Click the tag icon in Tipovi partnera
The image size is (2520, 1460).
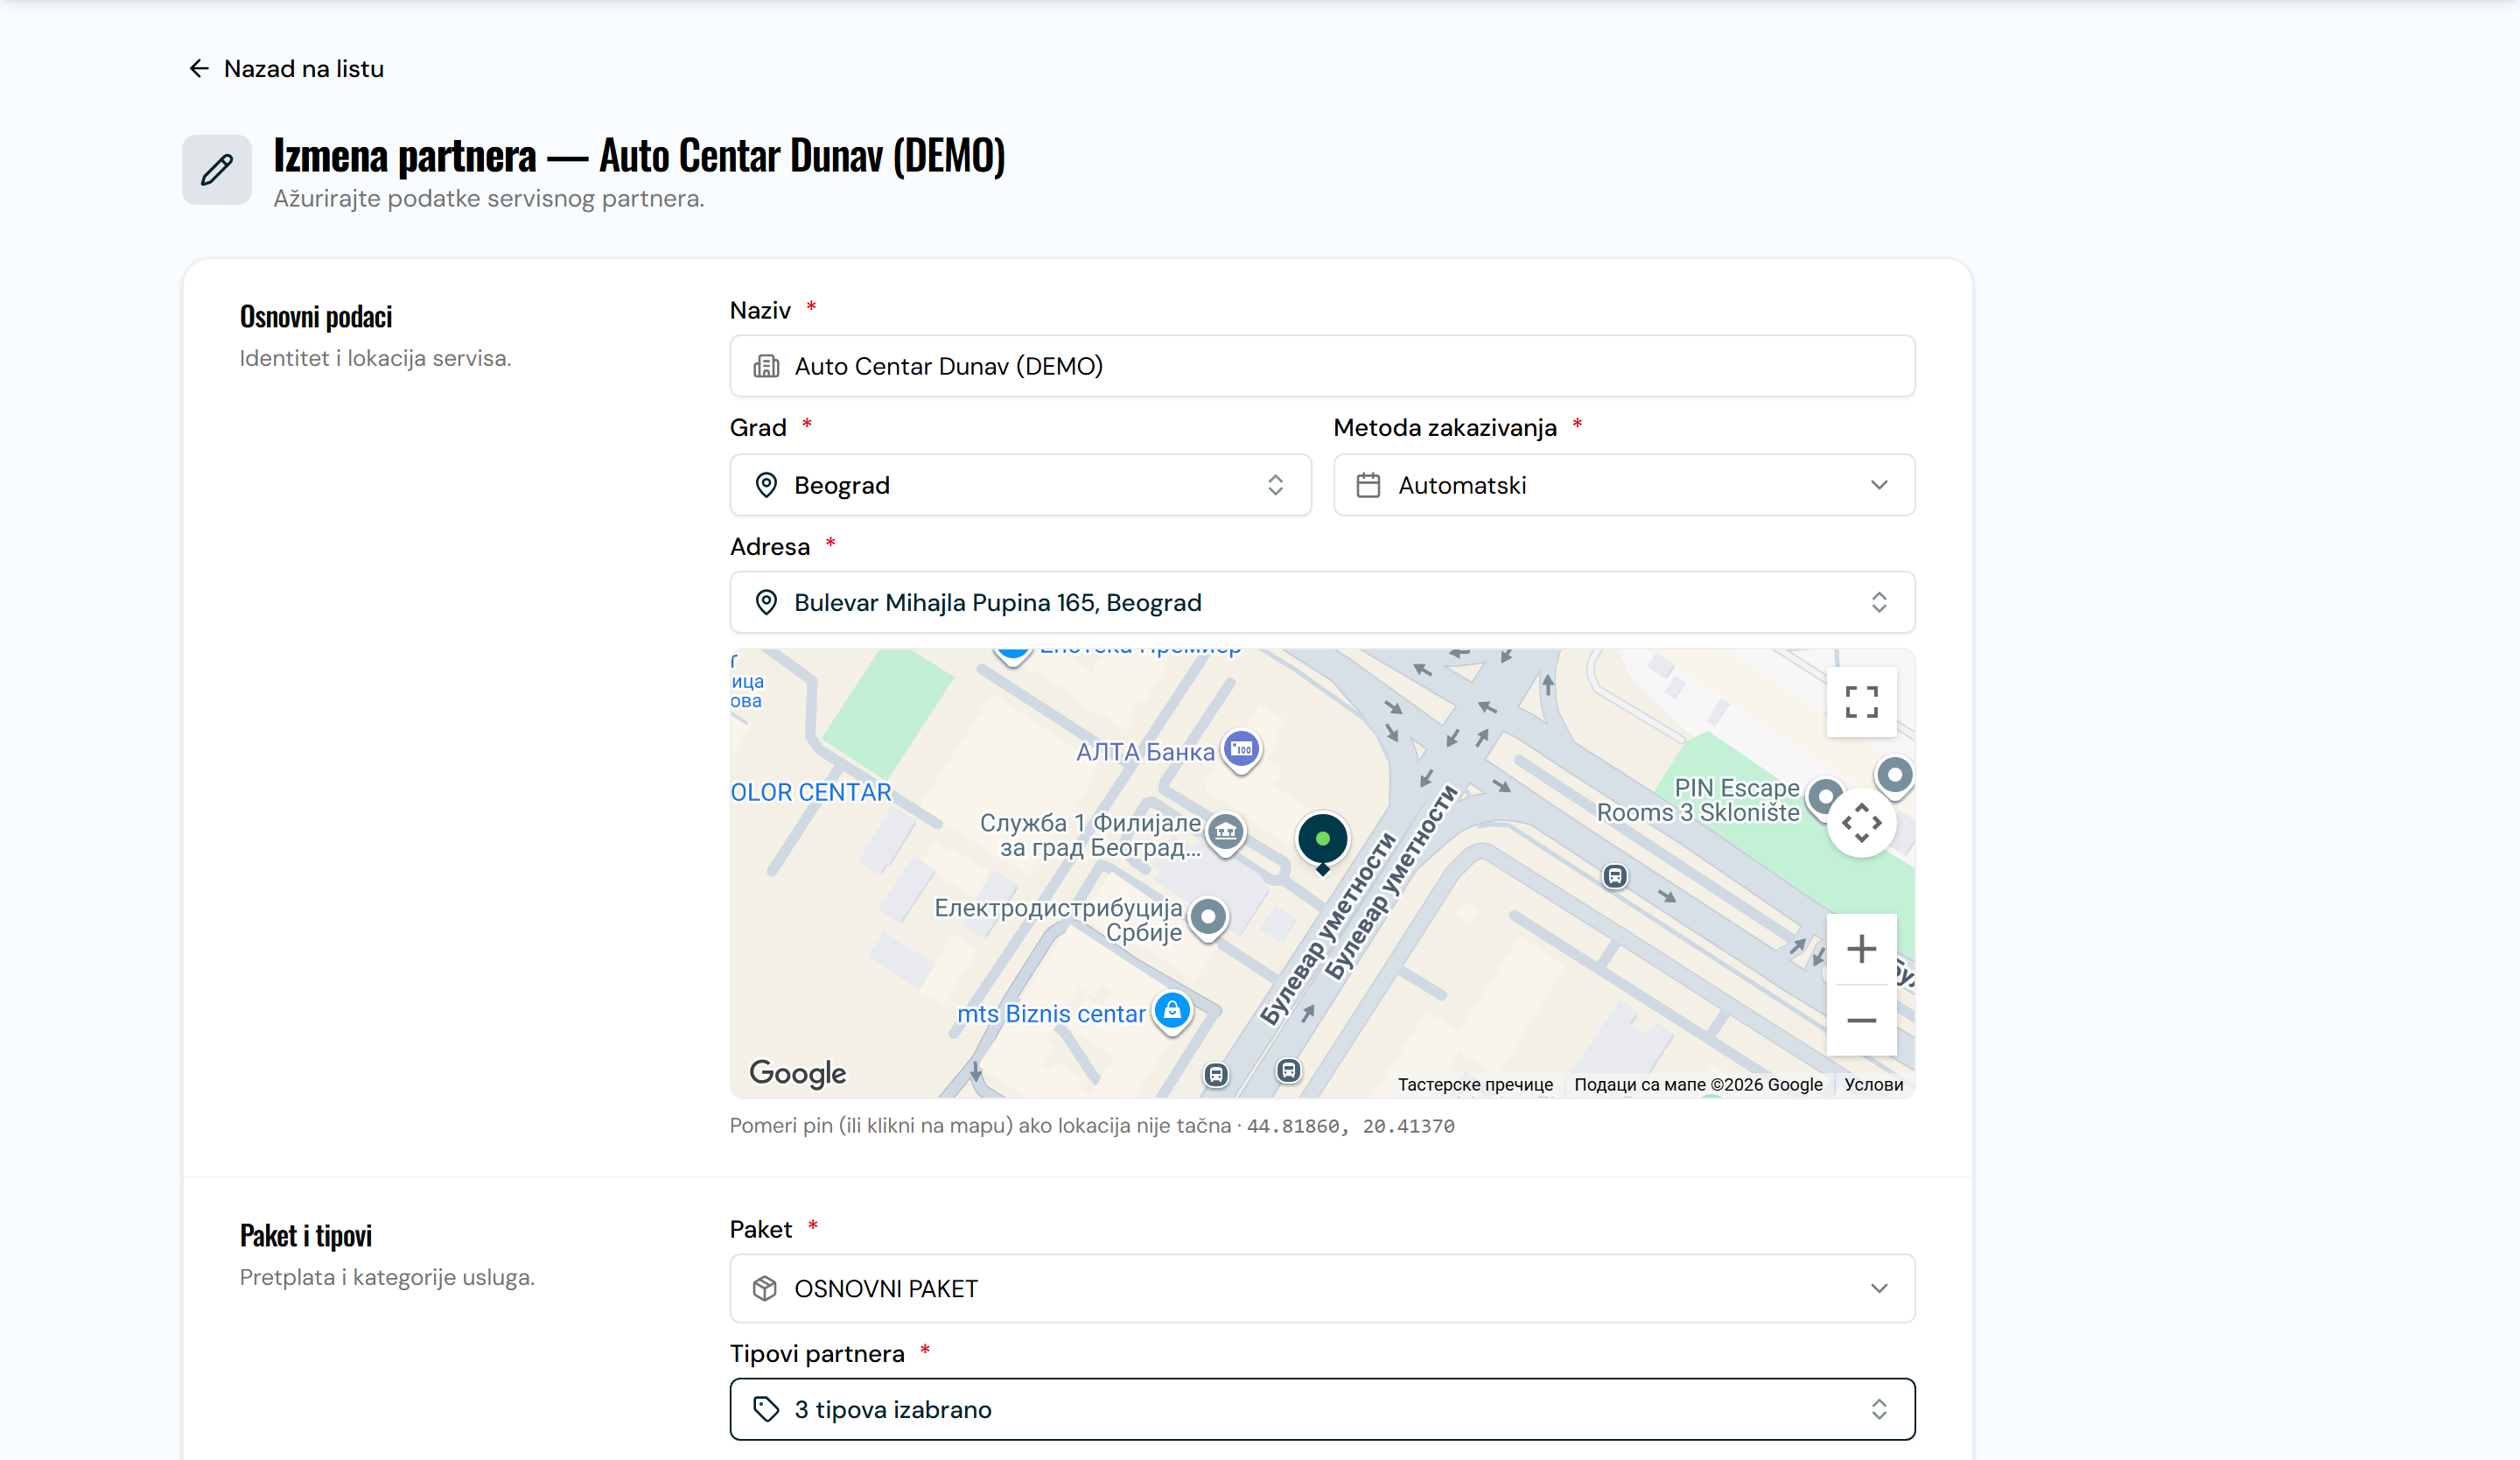[x=766, y=1409]
